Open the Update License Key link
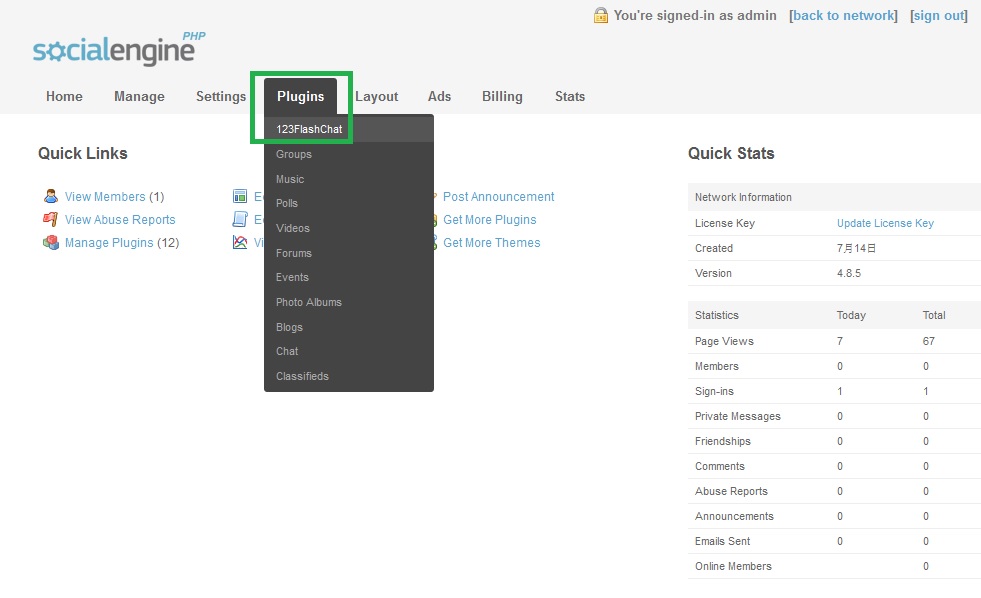Screen dimensions: 981x598 click(884, 222)
